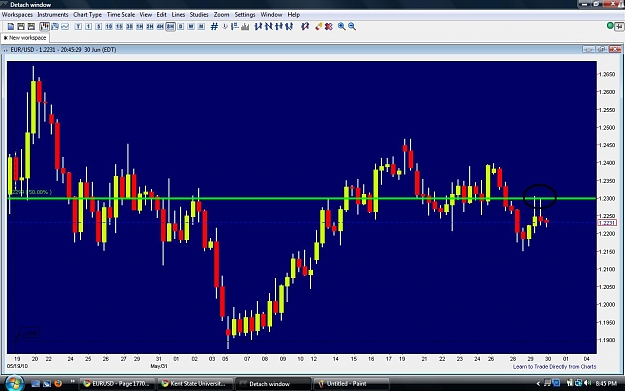
Task: Select the first line drawing tool
Action: (258, 27)
